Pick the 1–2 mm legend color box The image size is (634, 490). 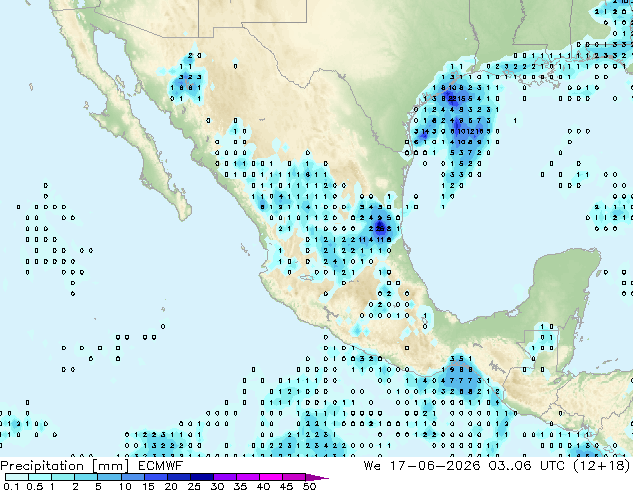pos(63,477)
